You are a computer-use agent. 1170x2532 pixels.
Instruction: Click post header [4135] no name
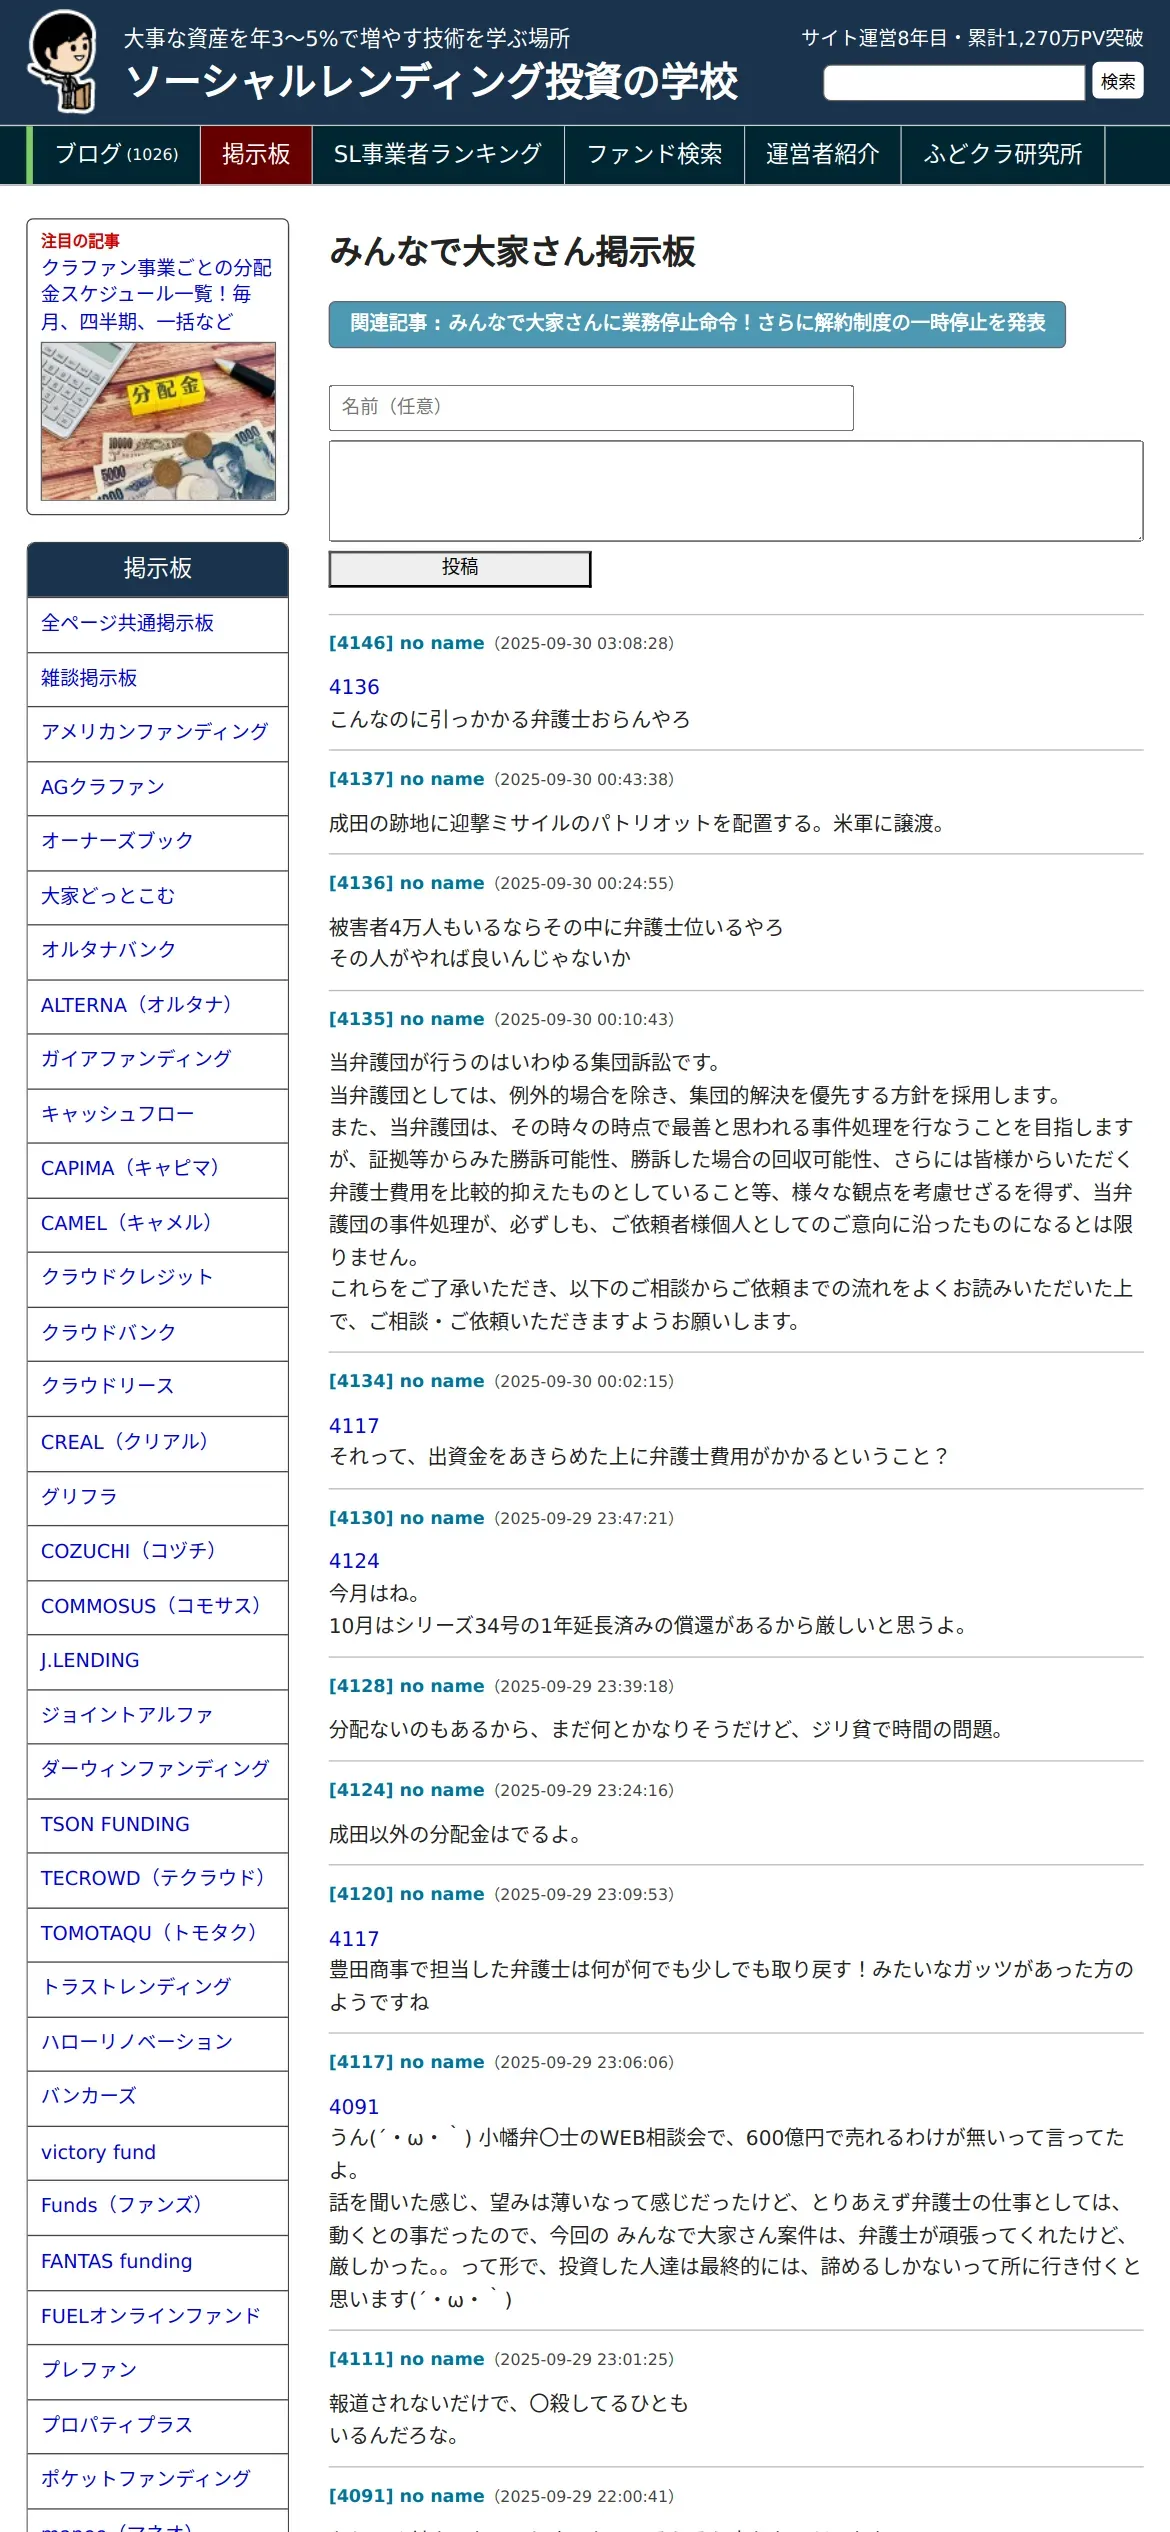pos(406,1019)
